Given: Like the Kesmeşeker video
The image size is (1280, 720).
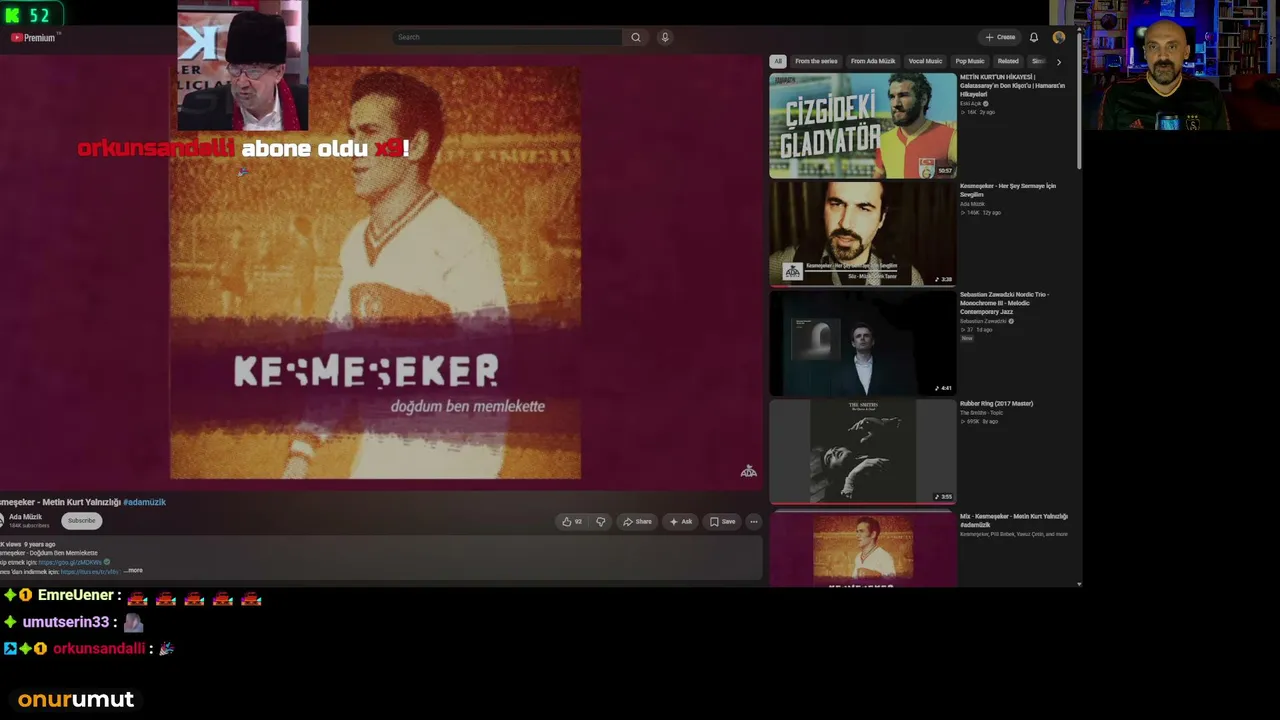Looking at the screenshot, I should click(x=572, y=521).
